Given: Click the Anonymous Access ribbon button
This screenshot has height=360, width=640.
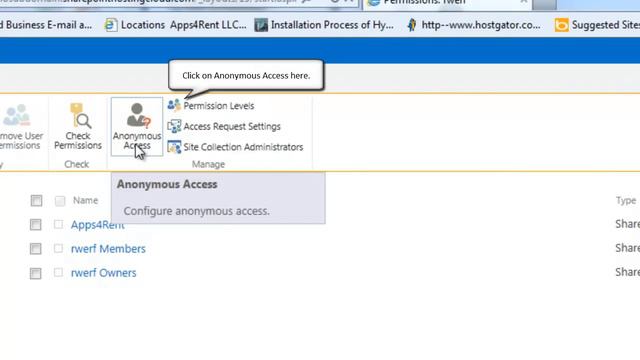Looking at the screenshot, I should 137,127.
